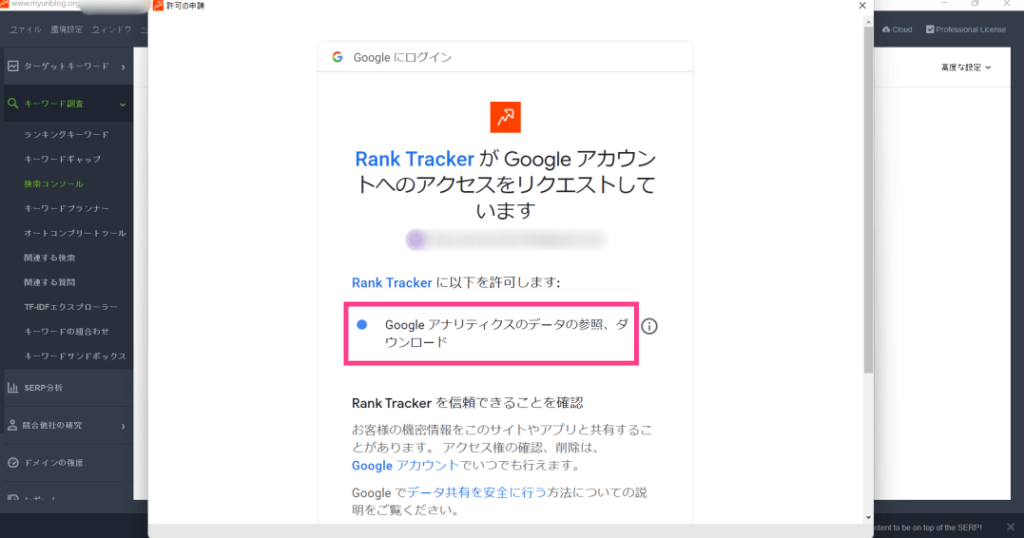1024x538 pixels.
Task: Click the blurred Google account chip
Action: (506, 240)
